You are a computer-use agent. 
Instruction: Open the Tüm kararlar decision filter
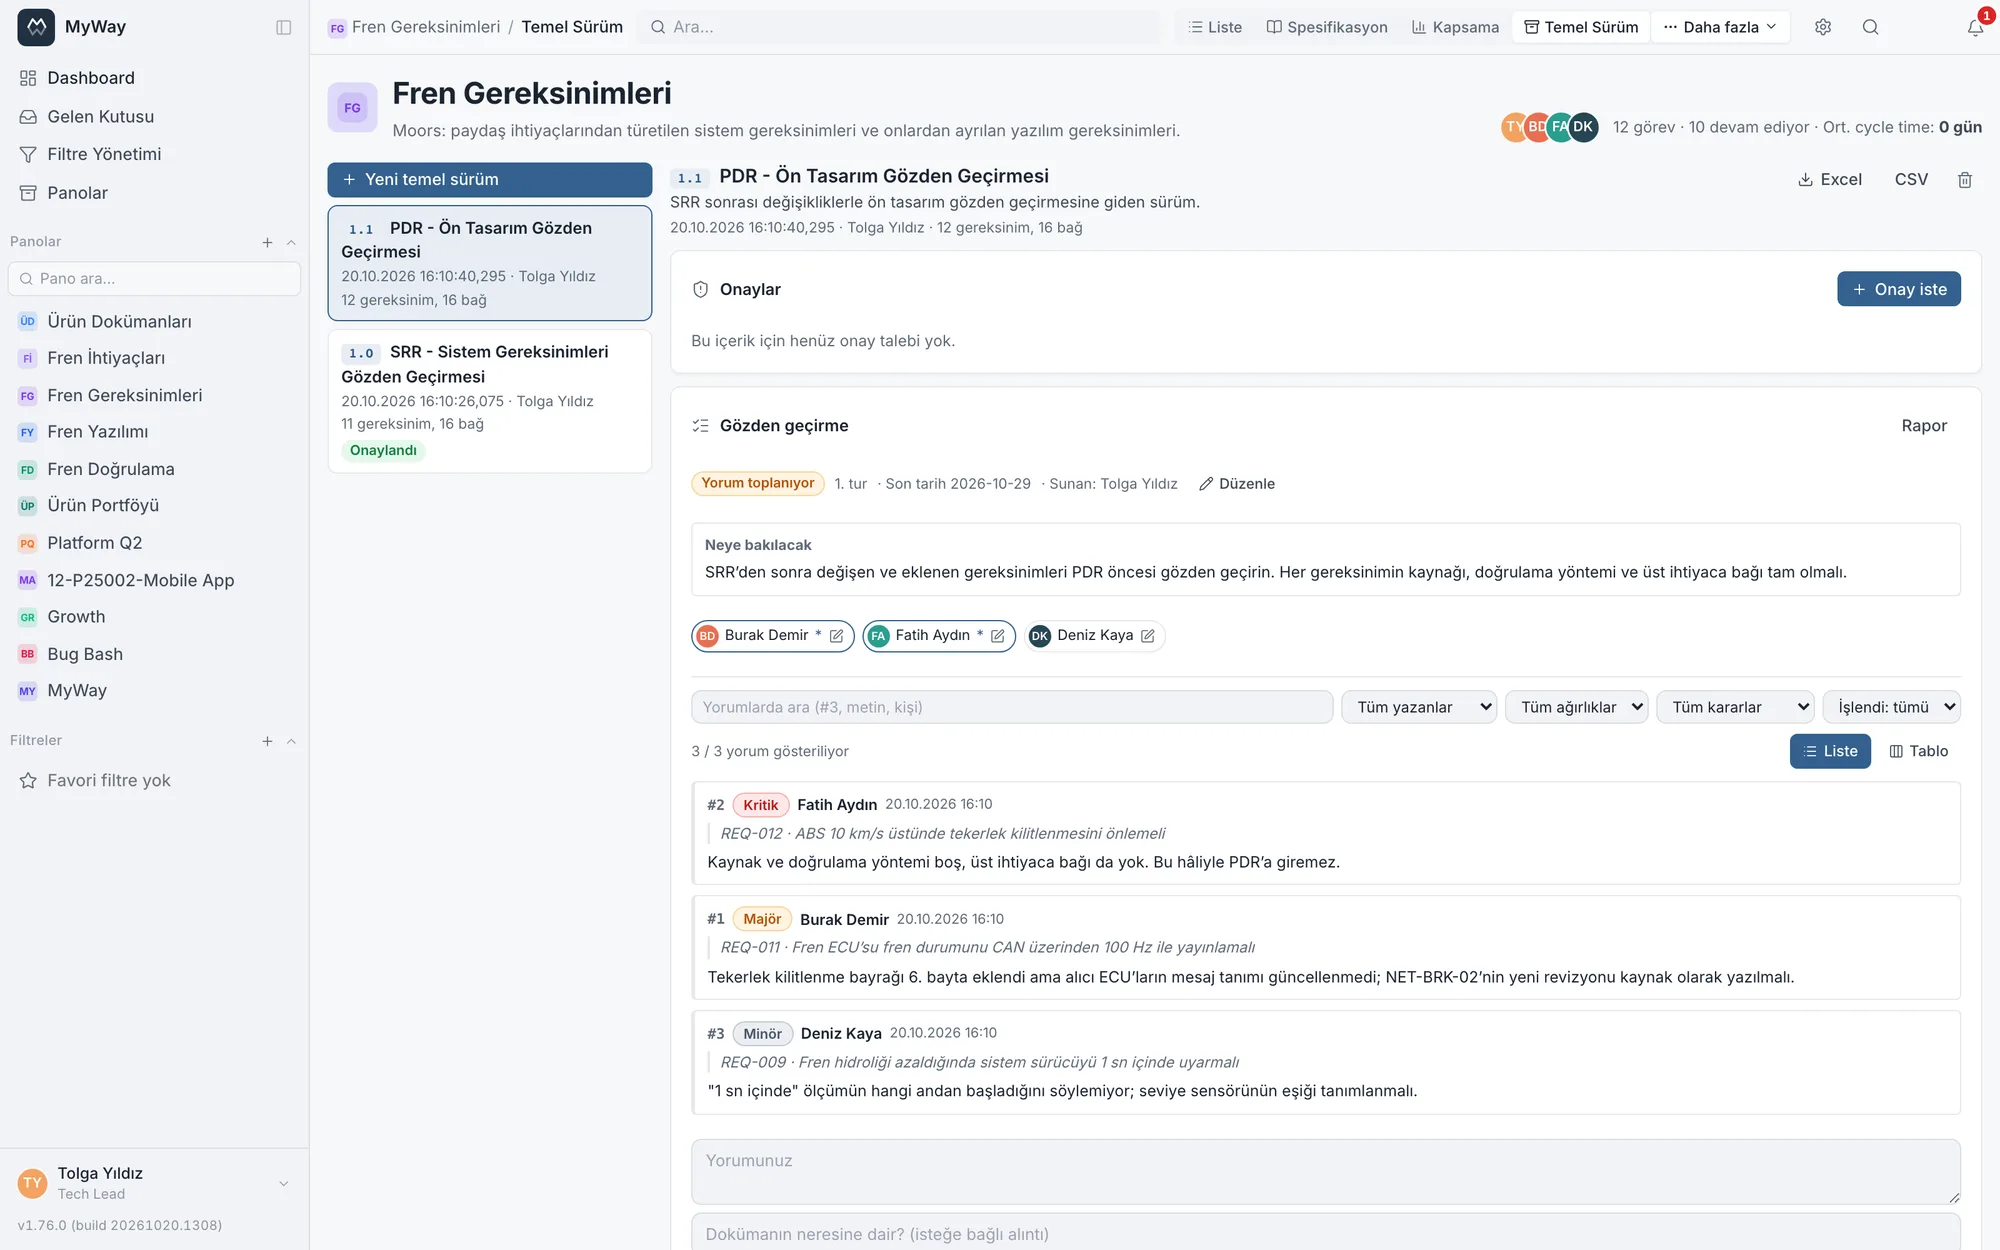pos(1735,707)
